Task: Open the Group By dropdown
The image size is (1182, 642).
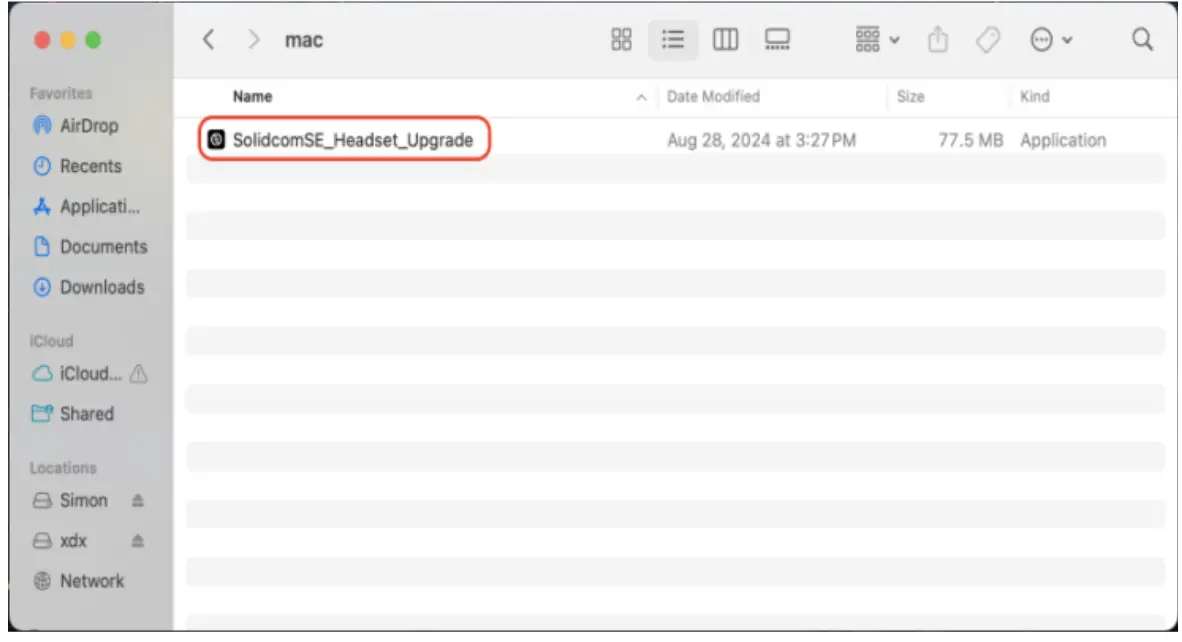Action: pyautogui.click(x=877, y=39)
